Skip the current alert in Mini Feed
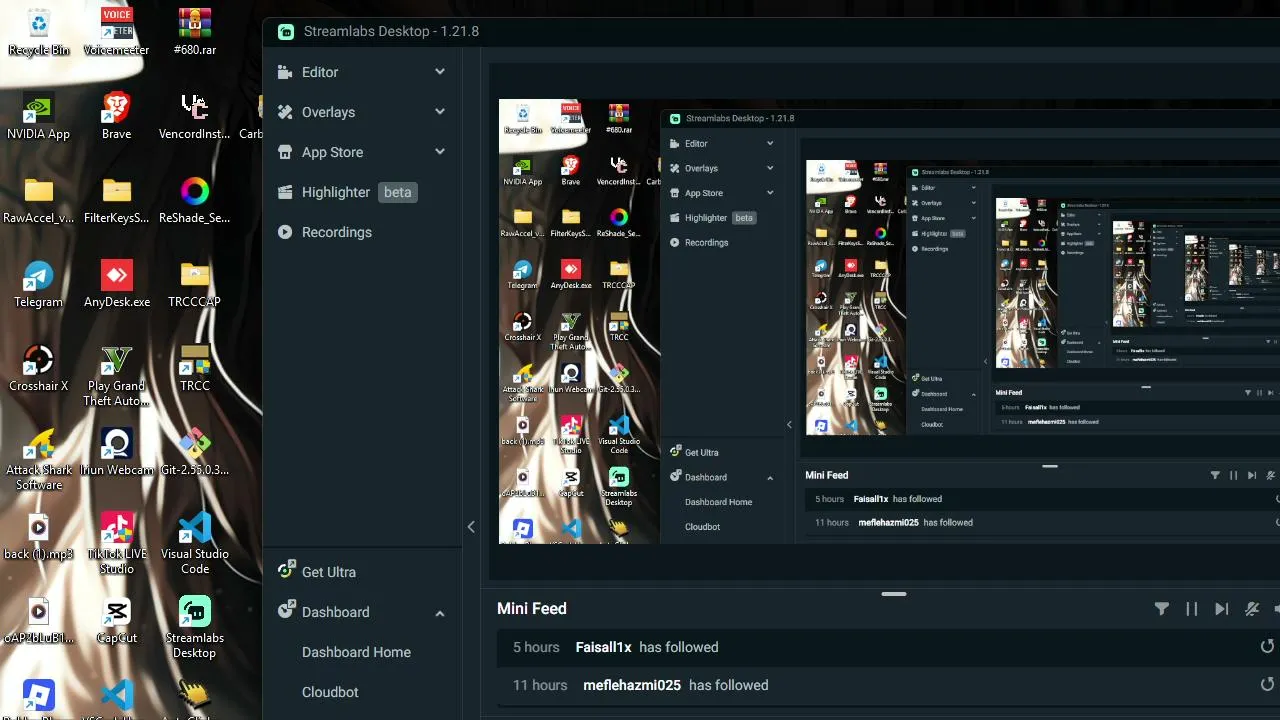This screenshot has height=720, width=1280. (1222, 609)
